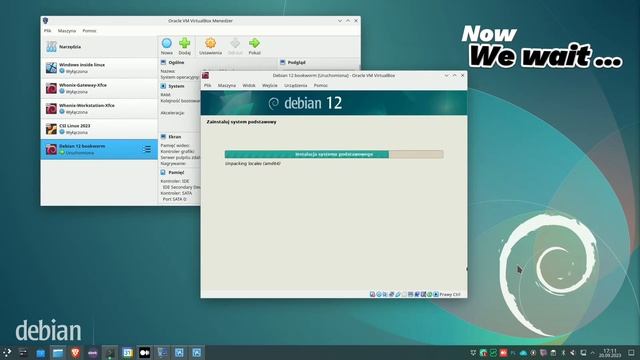Click the Prawy Ctrl host key label
640x360 pixels.
(450, 294)
